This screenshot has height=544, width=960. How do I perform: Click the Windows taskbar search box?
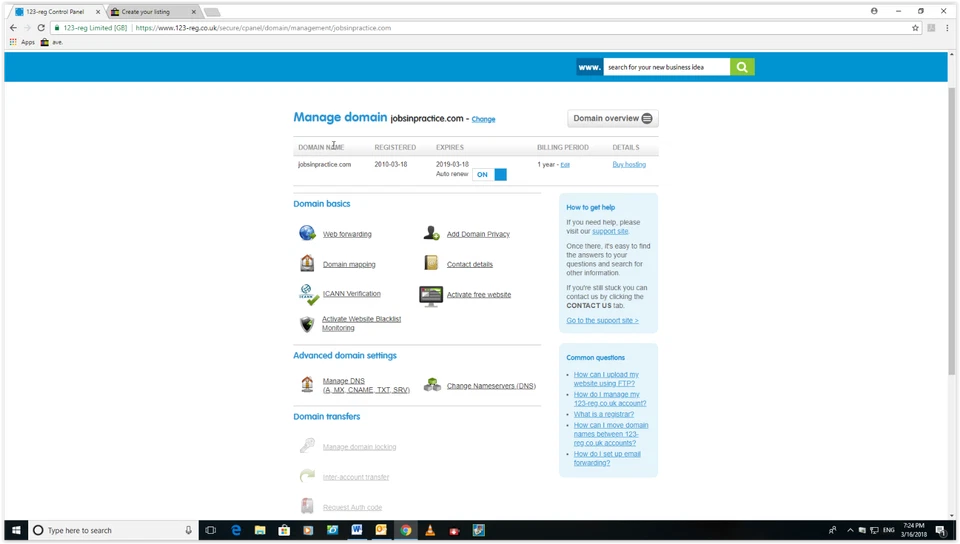click(113, 531)
